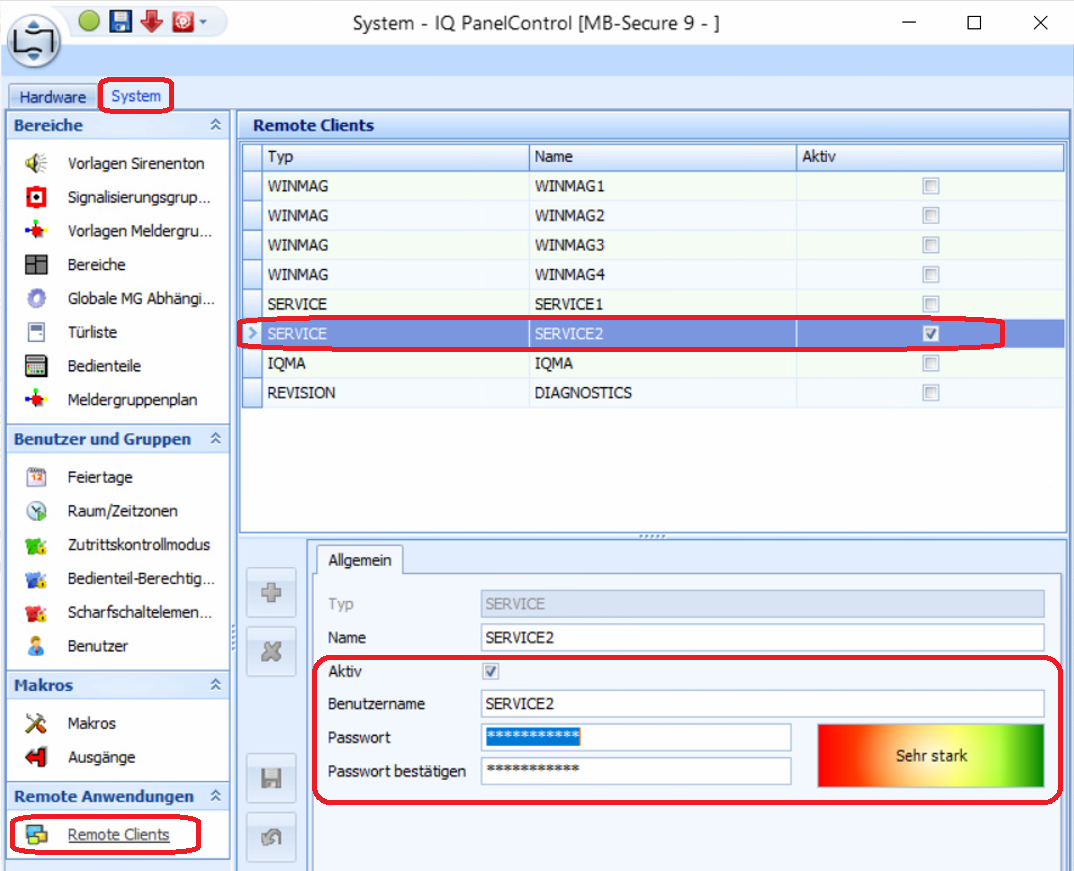The image size is (1074, 871).
Task: Toggle Aktiv checkbox for WINMAG3
Action: (x=930, y=244)
